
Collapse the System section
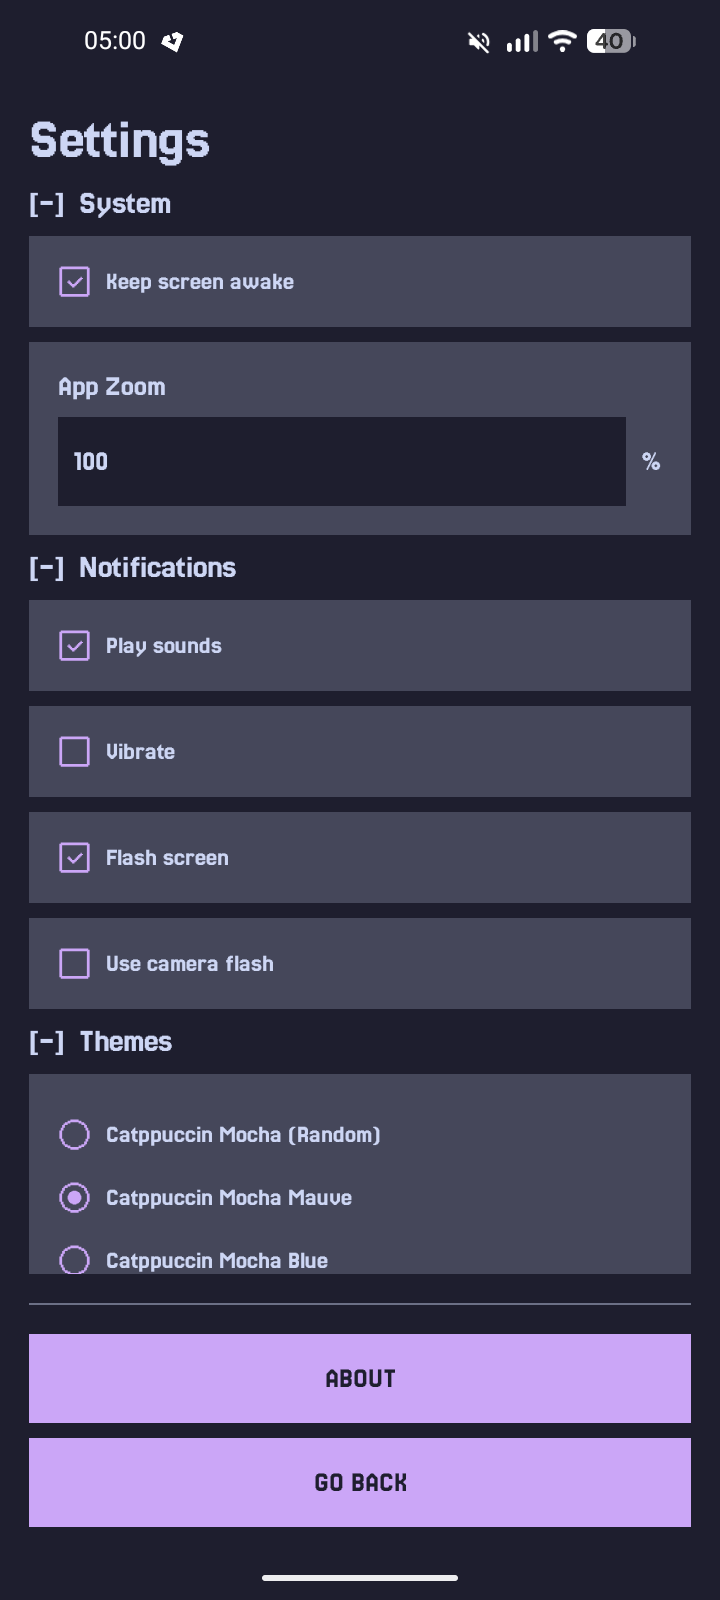47,204
